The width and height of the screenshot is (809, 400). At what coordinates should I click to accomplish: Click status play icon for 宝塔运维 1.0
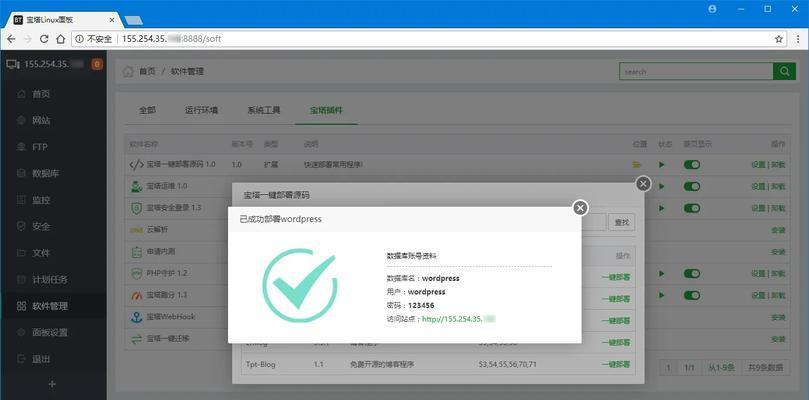click(661, 186)
